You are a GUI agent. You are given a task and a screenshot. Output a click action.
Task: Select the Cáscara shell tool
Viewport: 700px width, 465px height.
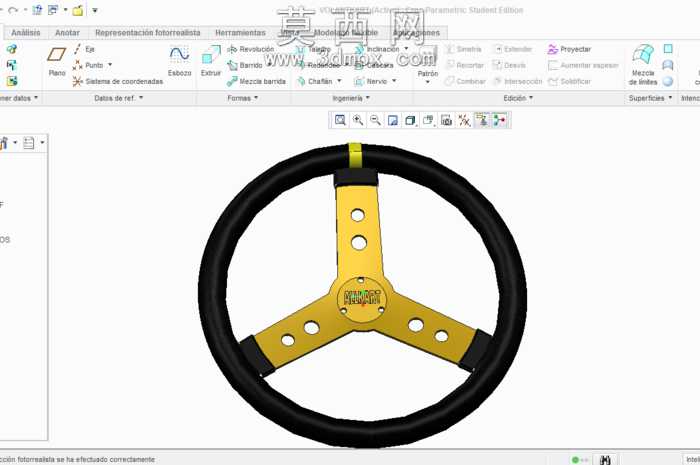point(374,65)
